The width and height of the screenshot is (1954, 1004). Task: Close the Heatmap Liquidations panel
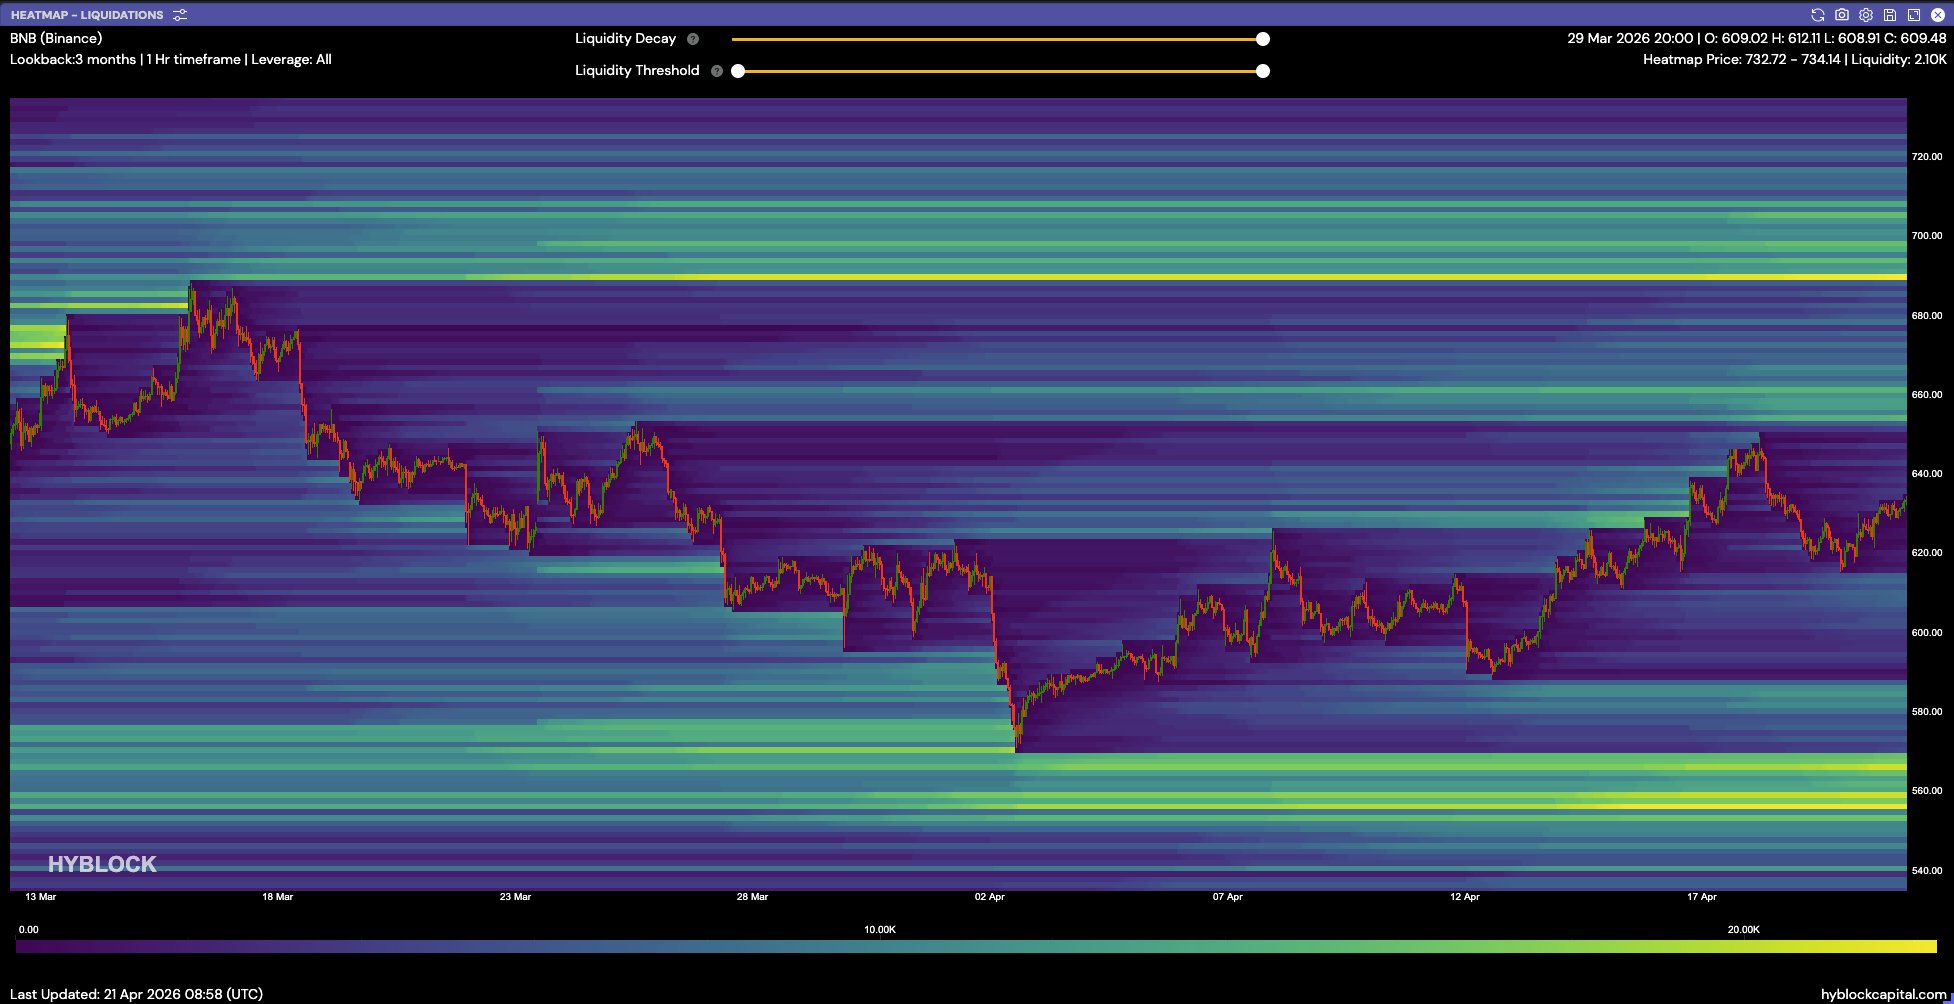click(1937, 15)
